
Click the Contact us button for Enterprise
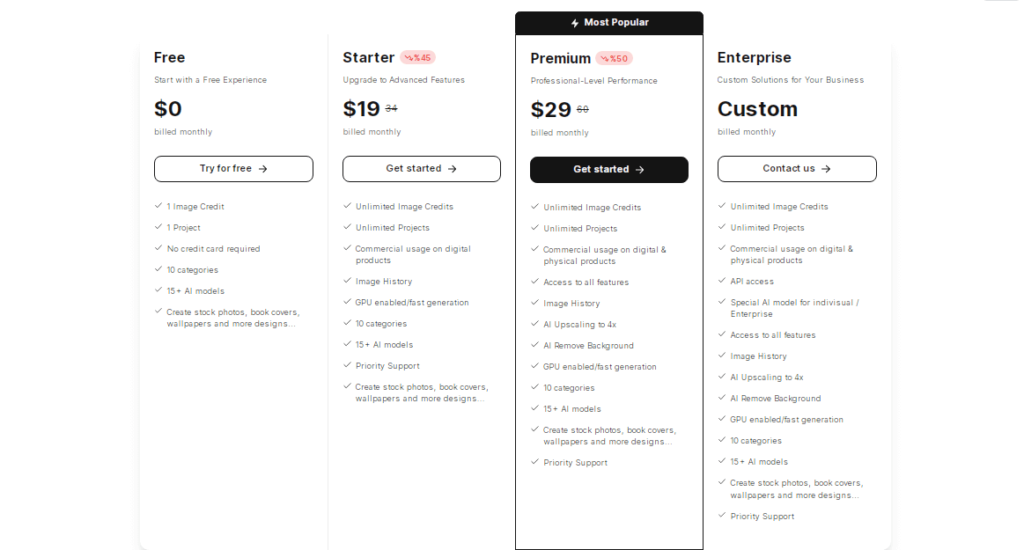click(797, 169)
